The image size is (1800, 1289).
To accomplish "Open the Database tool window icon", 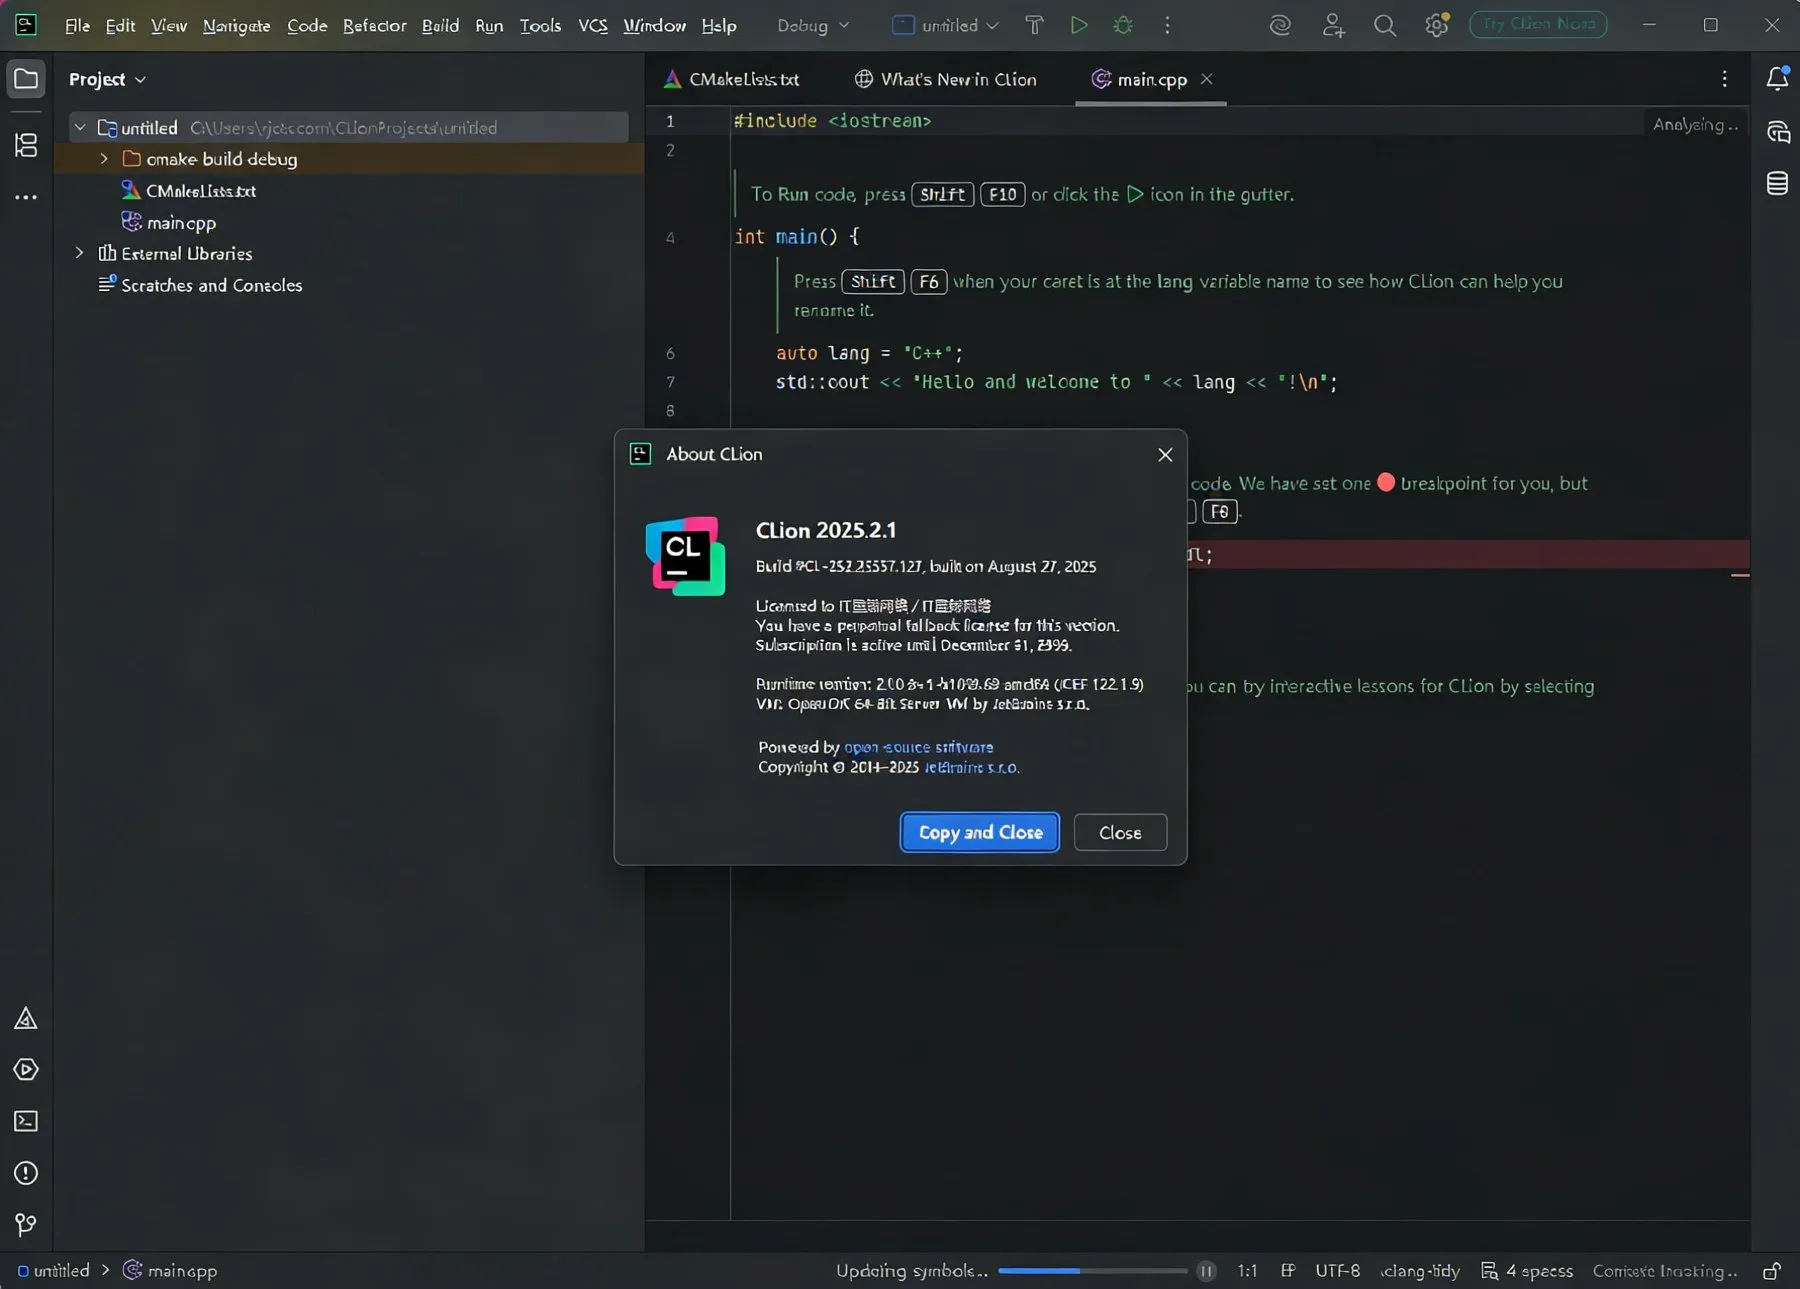I will [1777, 183].
